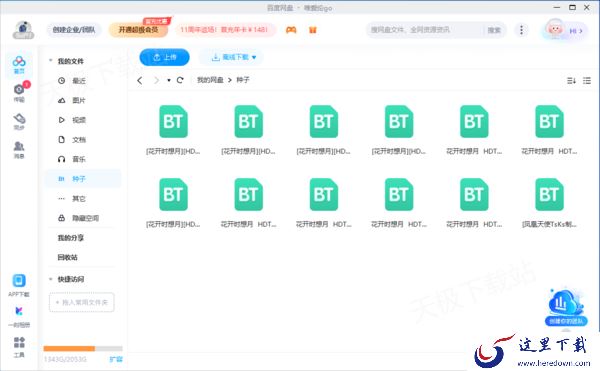600x371 pixels.
Task: Go forward with the right arrow icon
Action: (x=156, y=80)
